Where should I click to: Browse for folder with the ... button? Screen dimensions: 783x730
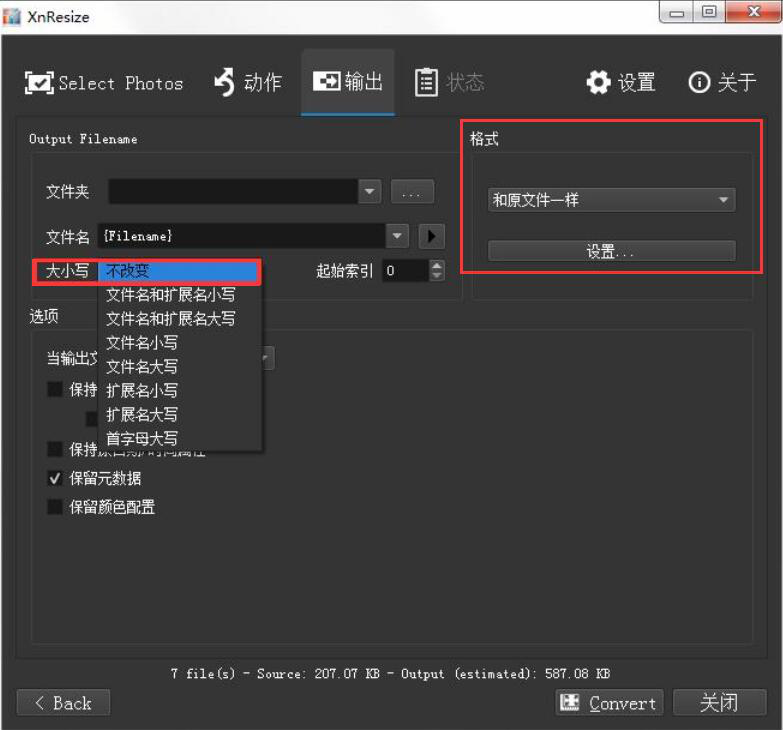(412, 192)
